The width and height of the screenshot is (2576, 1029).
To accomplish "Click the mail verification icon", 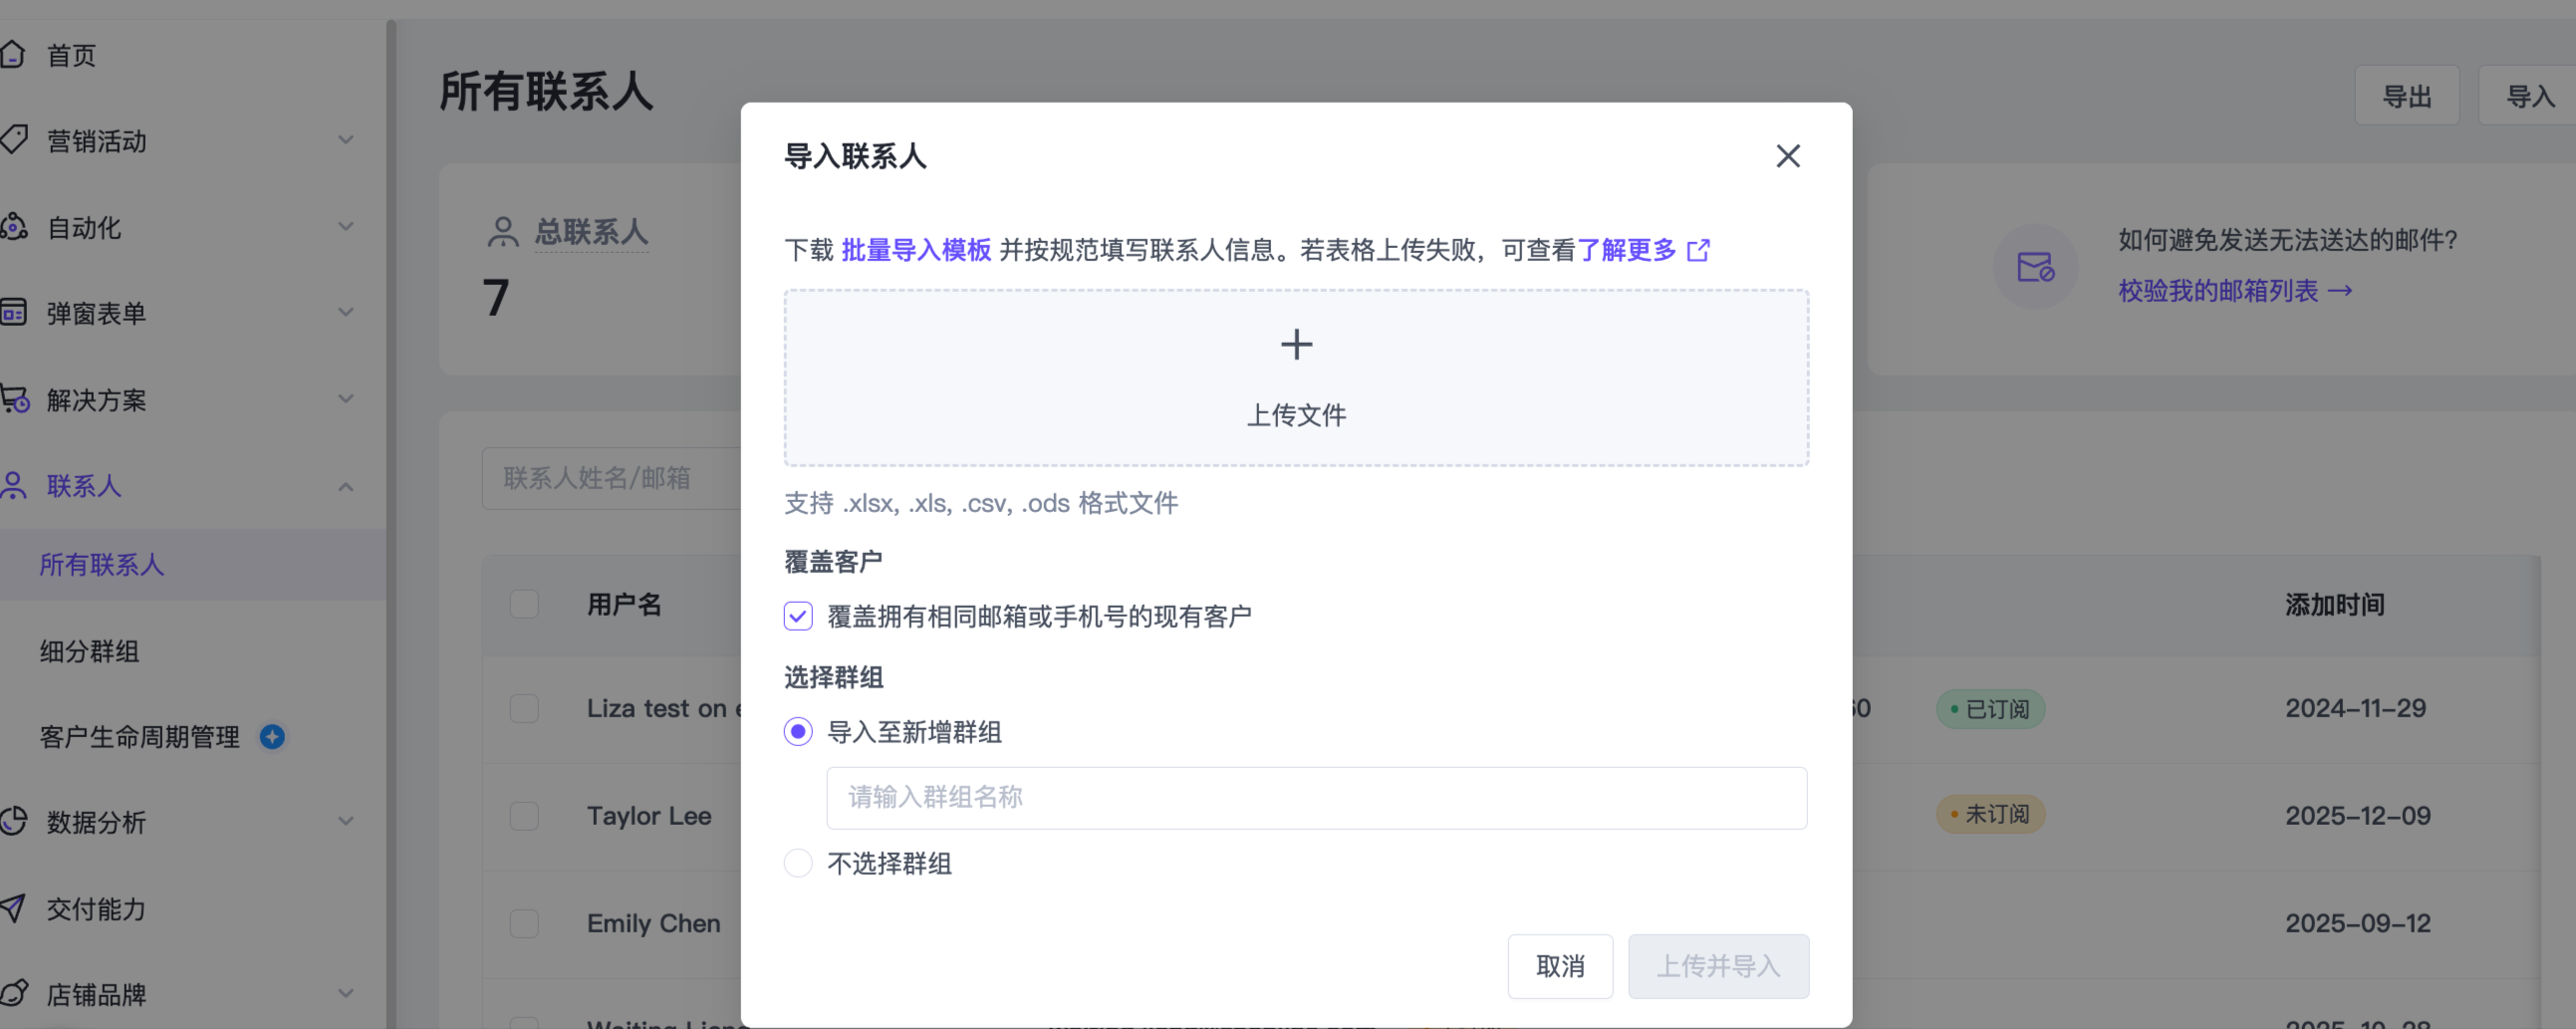I will pyautogui.click(x=2034, y=267).
